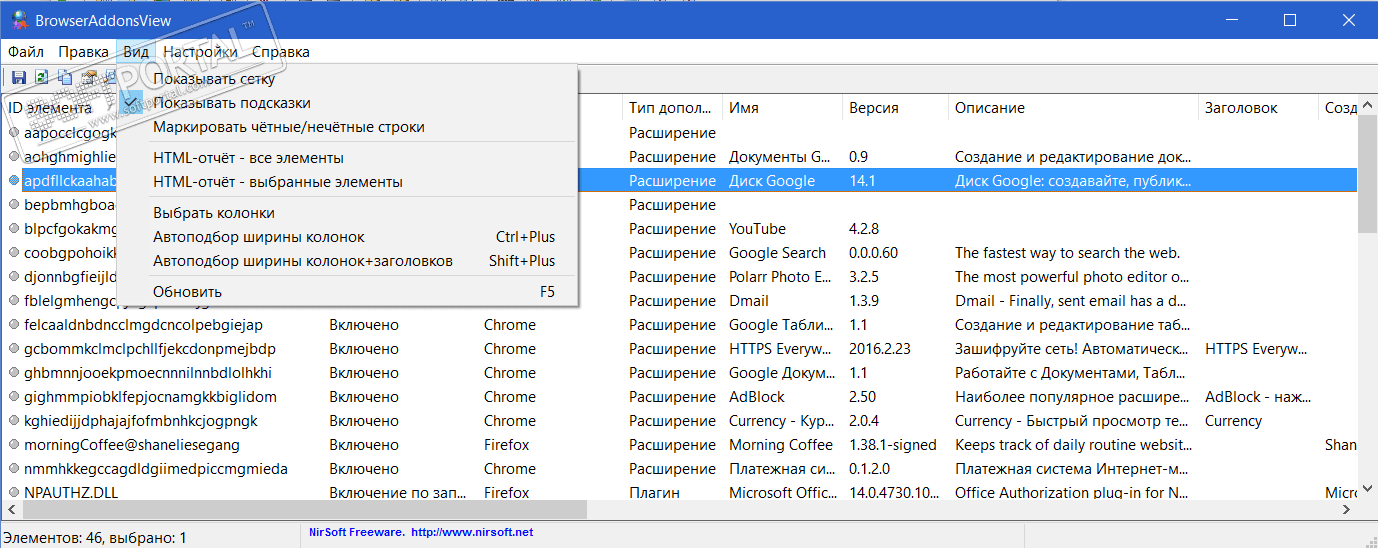Screen dimensions: 1378x548
Task: Click the status circle icon beside NPAUTHZ.DLL
Action: (x=14, y=493)
